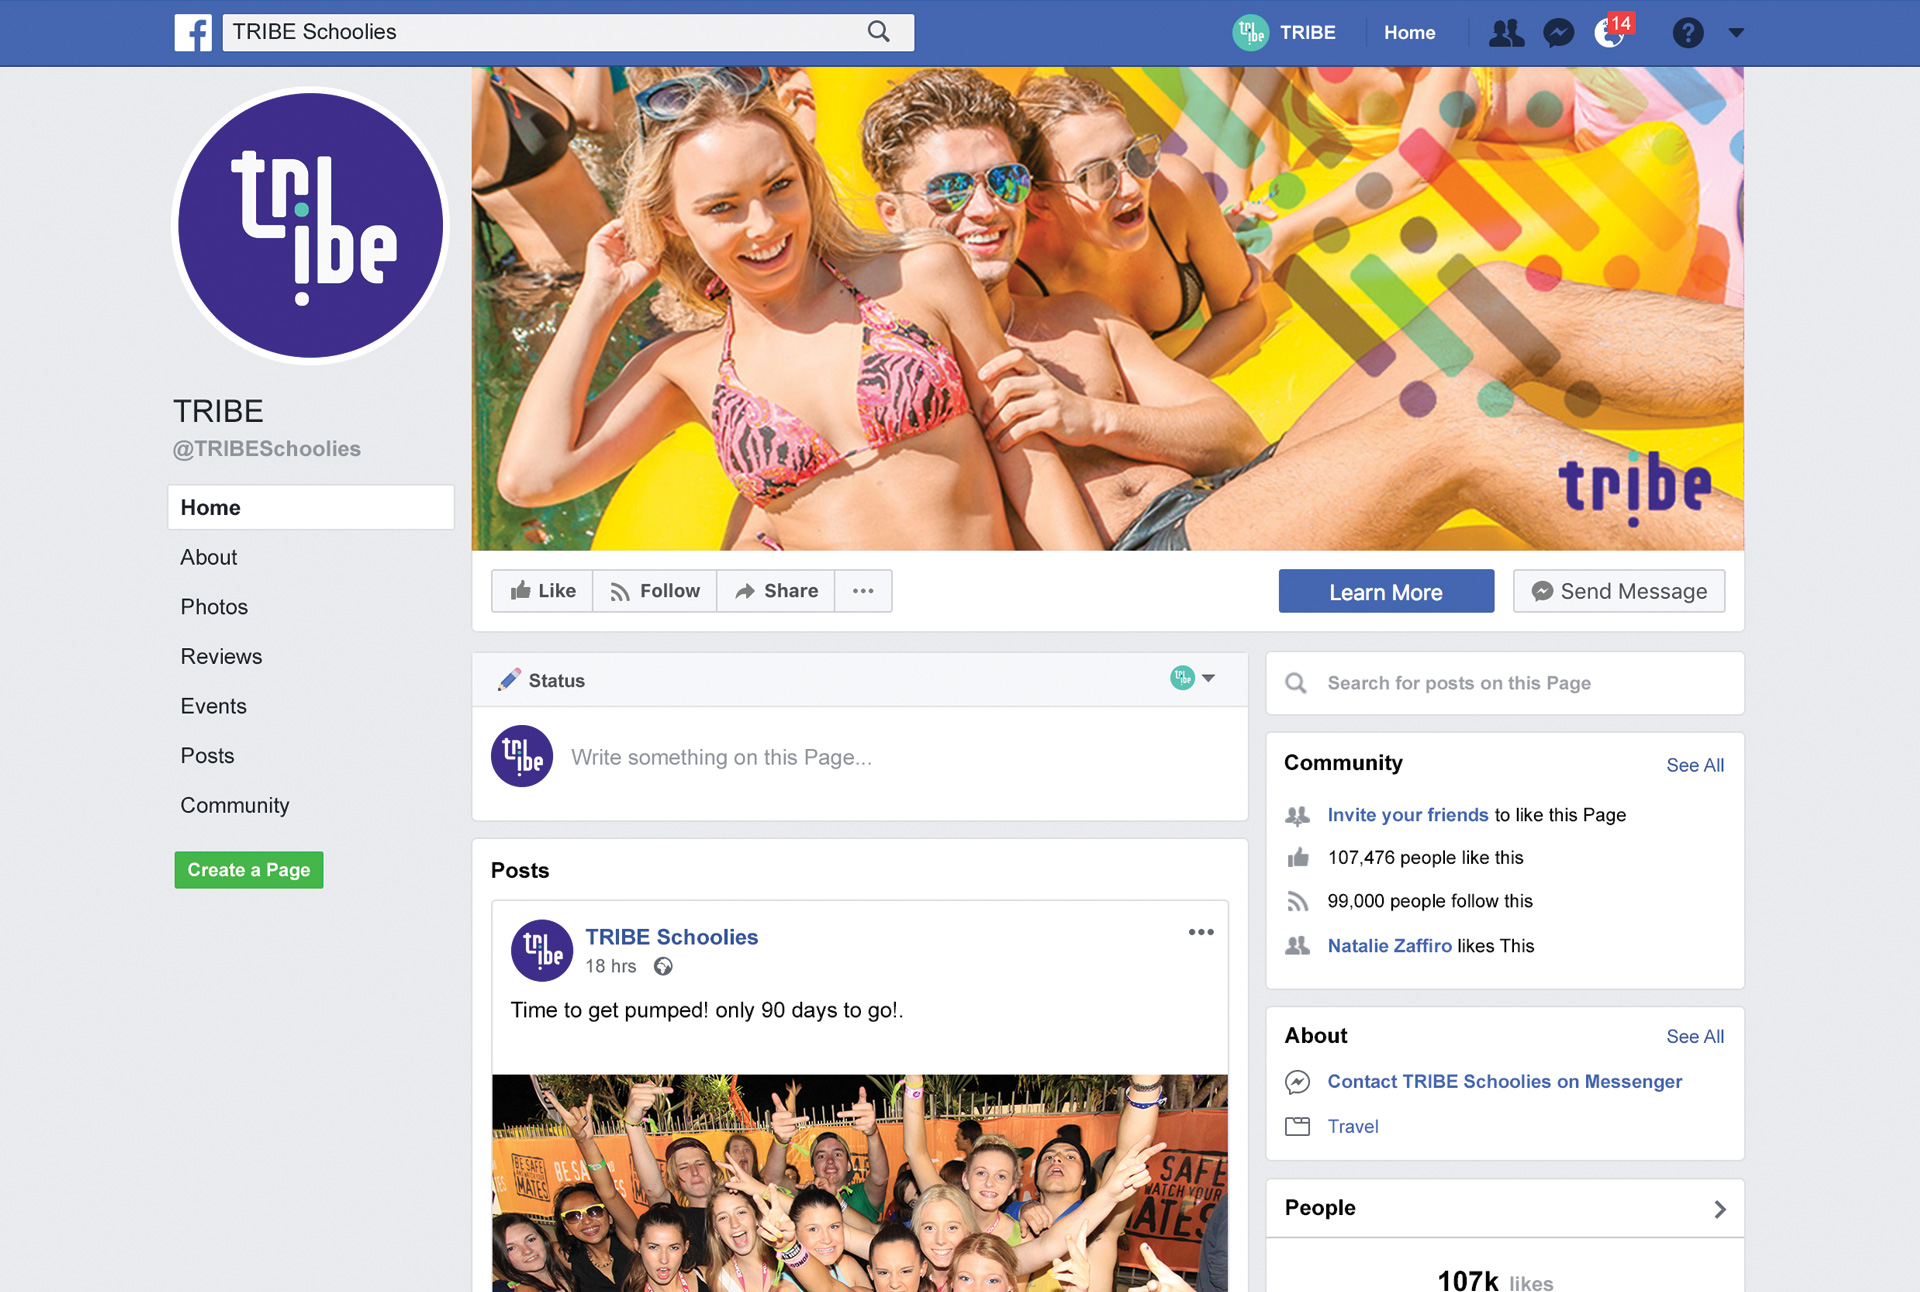Open the Posts section in sidebar
The width and height of the screenshot is (1920, 1292).
point(207,756)
